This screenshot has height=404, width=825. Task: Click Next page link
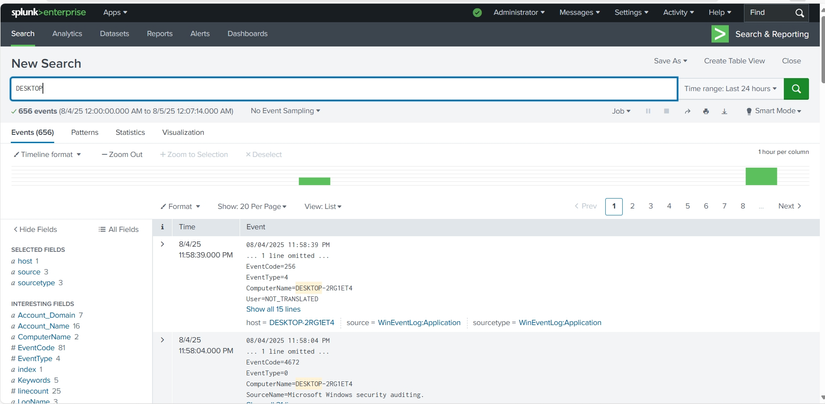790,206
